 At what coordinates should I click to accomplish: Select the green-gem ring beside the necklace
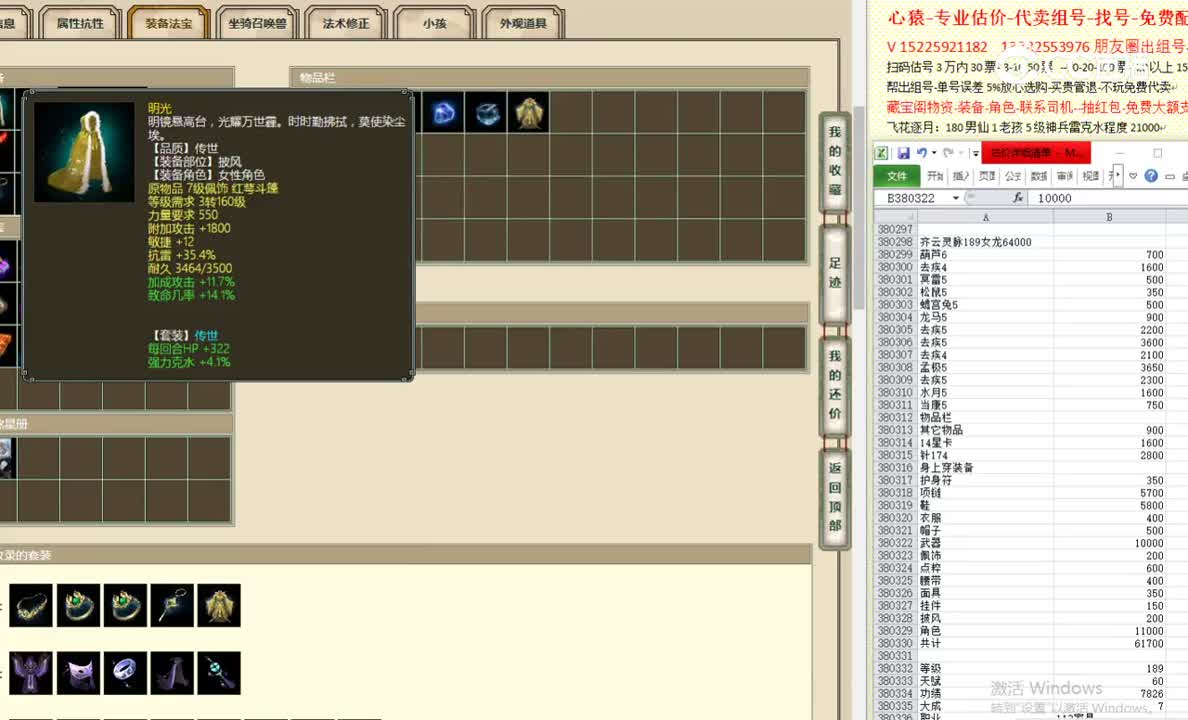click(78, 605)
